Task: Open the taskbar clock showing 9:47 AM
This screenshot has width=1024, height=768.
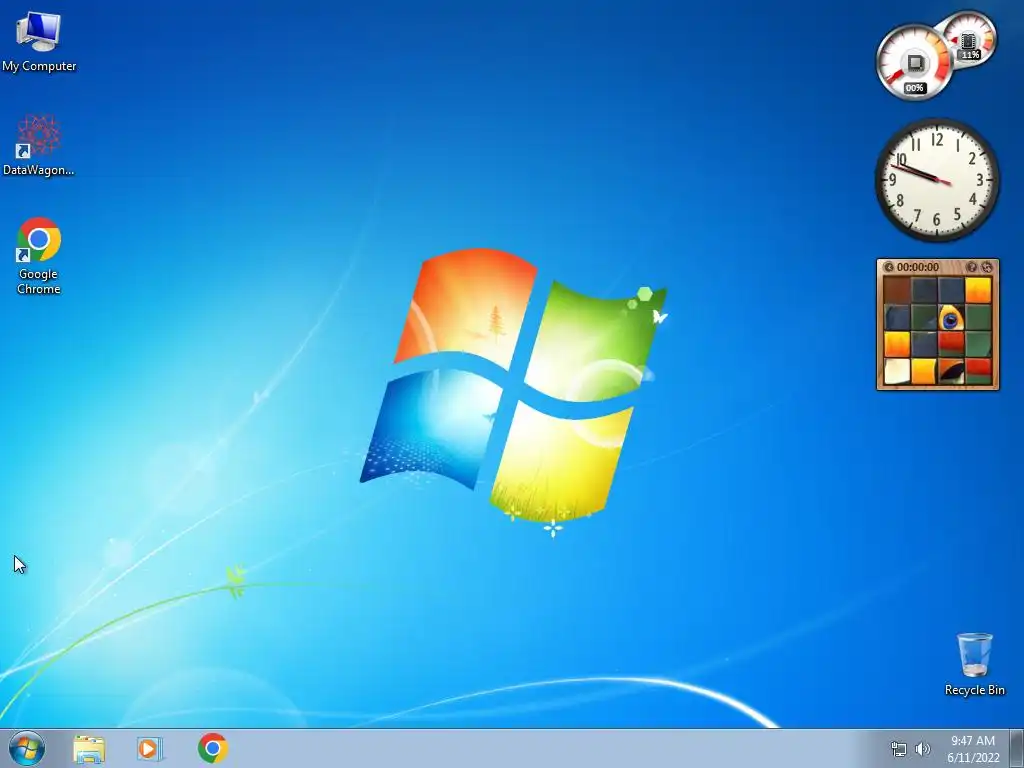Action: [x=973, y=749]
